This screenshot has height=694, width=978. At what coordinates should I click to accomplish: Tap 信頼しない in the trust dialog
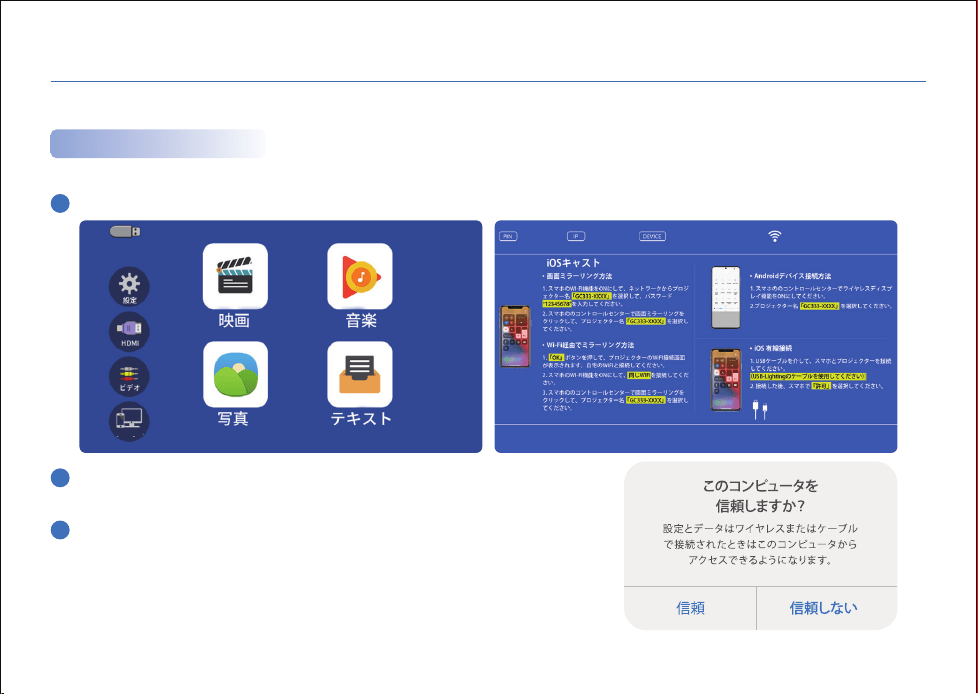823,608
